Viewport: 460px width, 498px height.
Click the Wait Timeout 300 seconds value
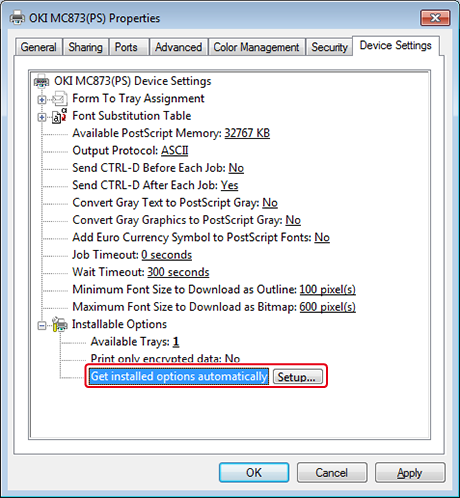(178, 272)
